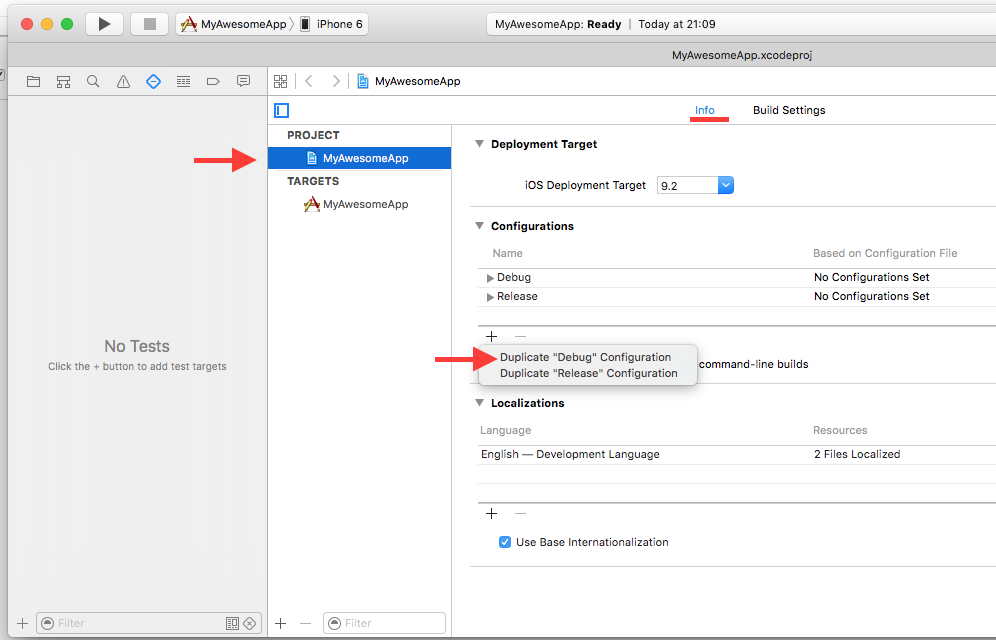Open the Report navigator speech-bubble icon
Screen dimensions: 996x640
pyautogui.click(x=243, y=81)
